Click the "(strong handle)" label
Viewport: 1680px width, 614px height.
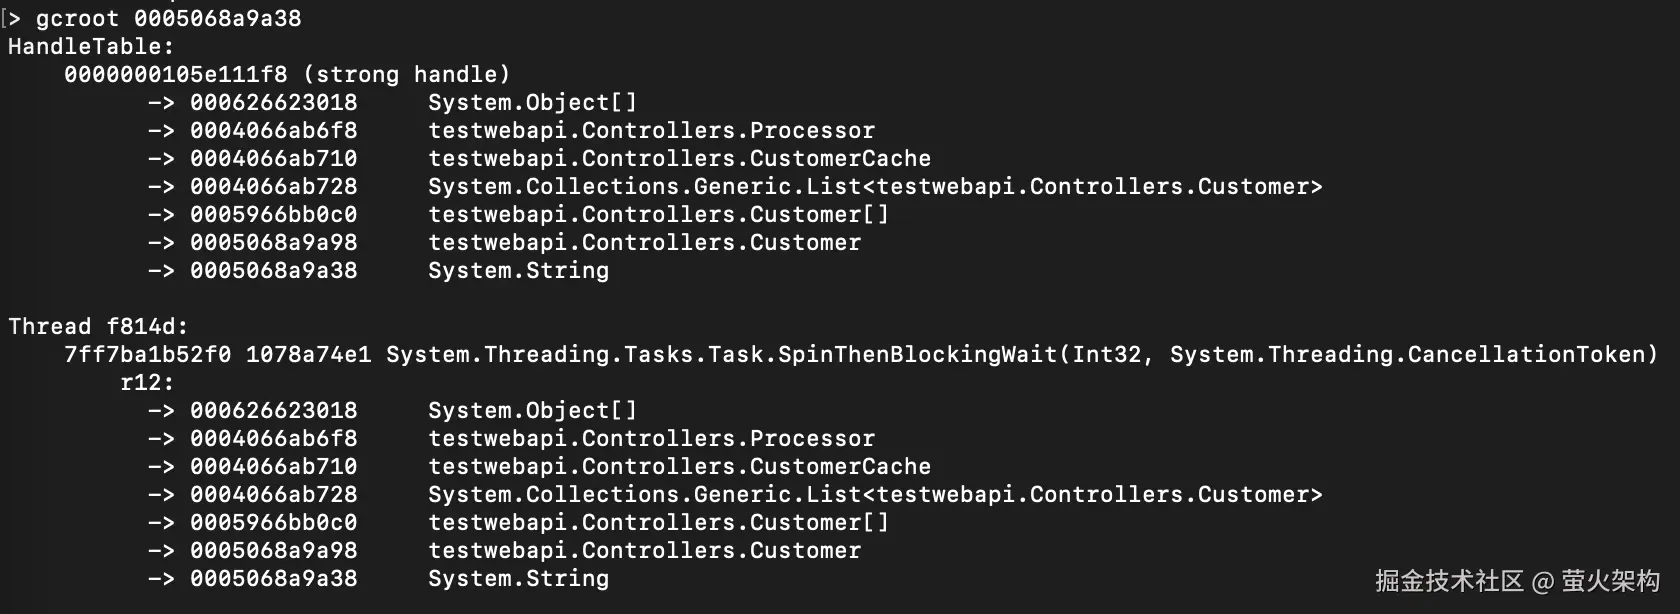click(406, 74)
